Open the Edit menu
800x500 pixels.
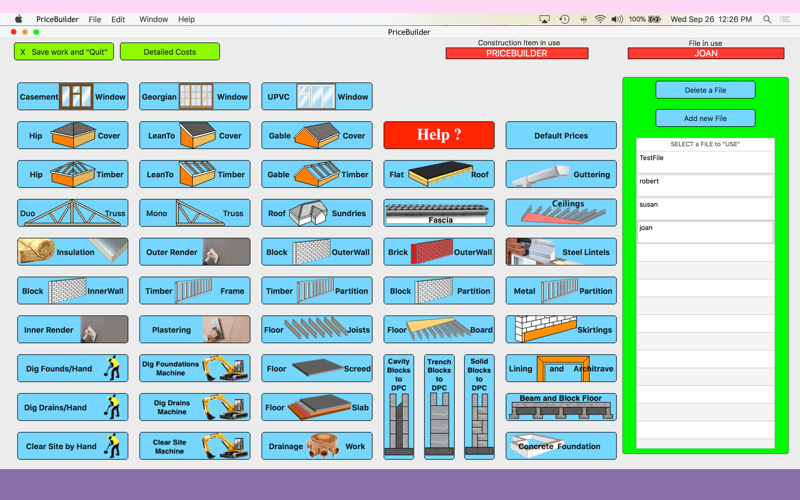point(118,19)
